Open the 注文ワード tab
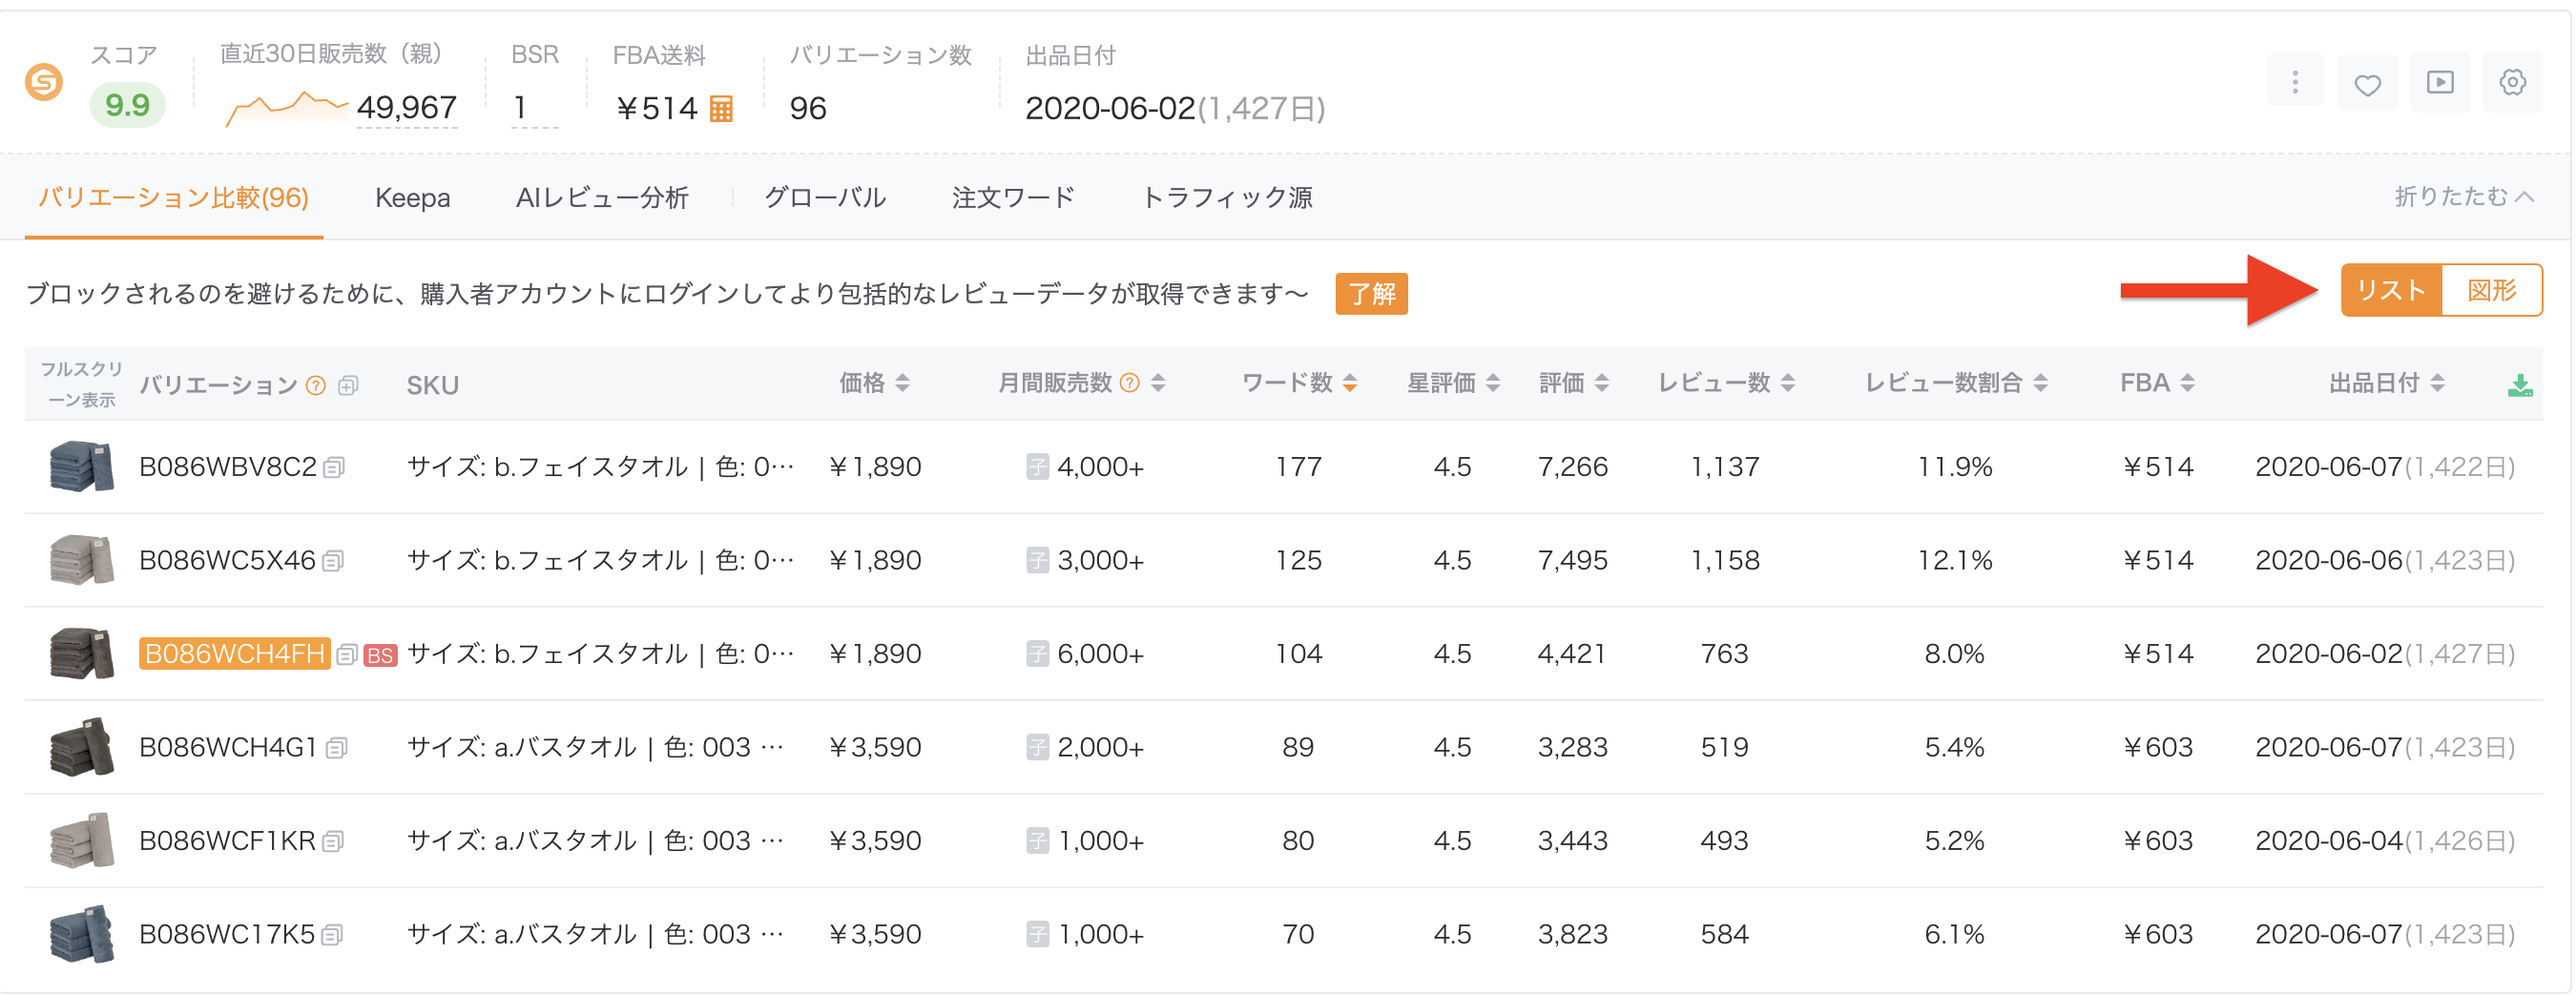2576x996 pixels. 1013,198
